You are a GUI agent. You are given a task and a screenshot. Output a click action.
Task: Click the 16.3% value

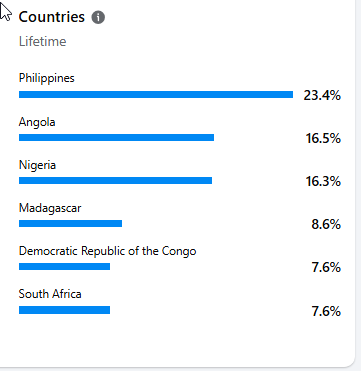pyautogui.click(x=323, y=181)
